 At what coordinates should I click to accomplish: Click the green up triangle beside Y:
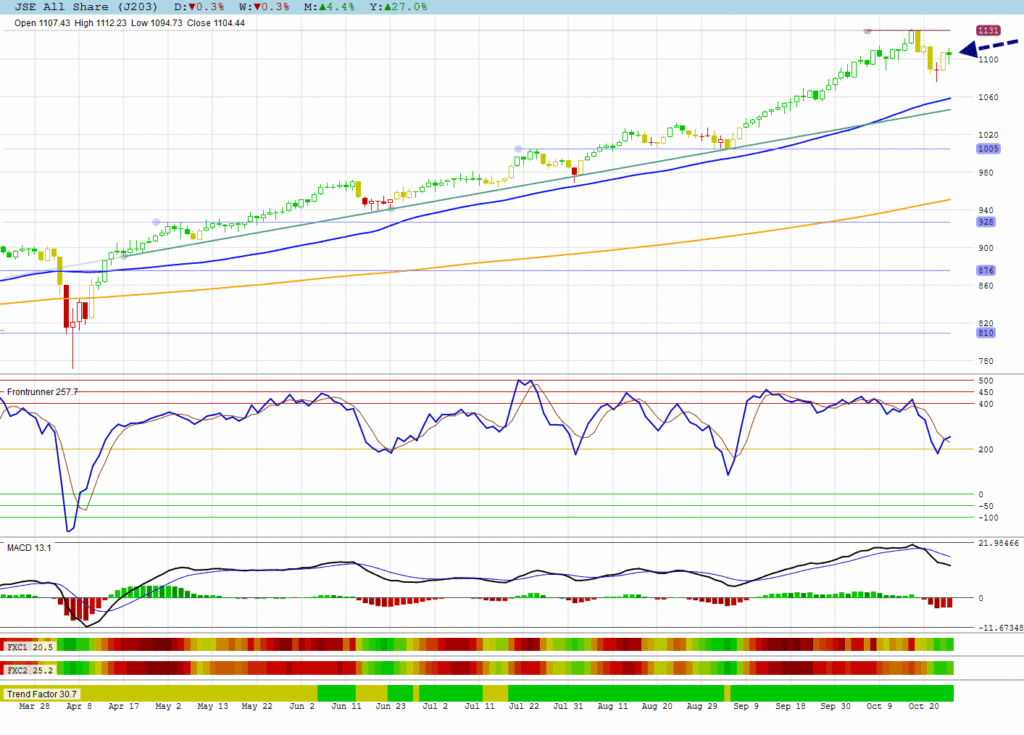(386, 7)
